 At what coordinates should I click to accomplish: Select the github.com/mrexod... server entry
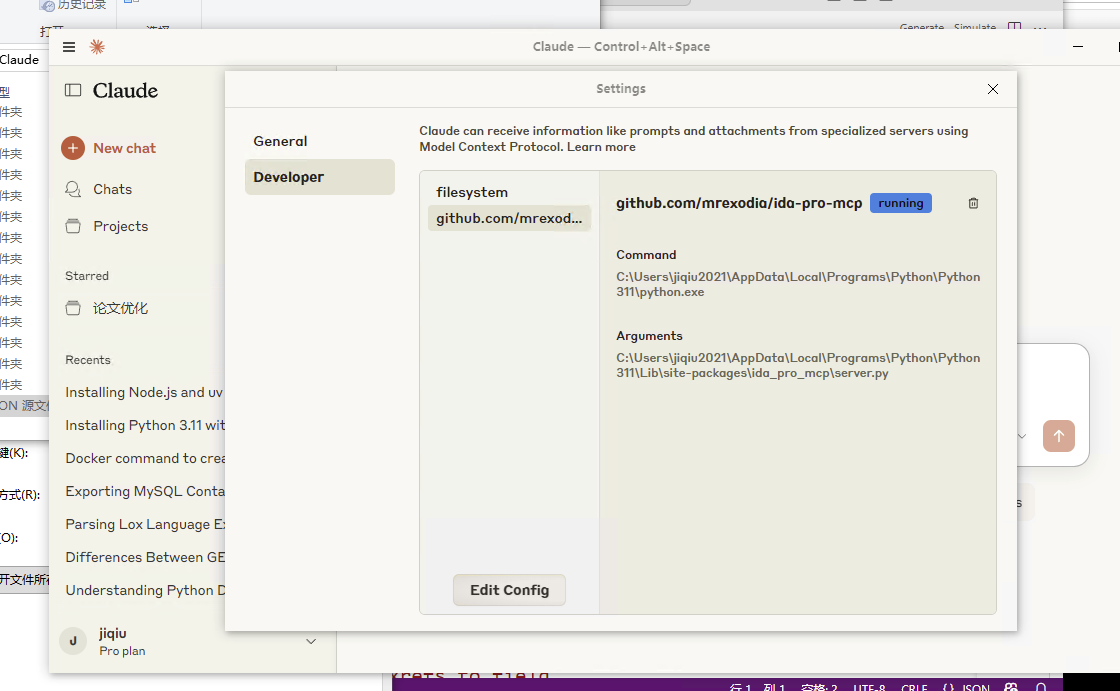(509, 218)
